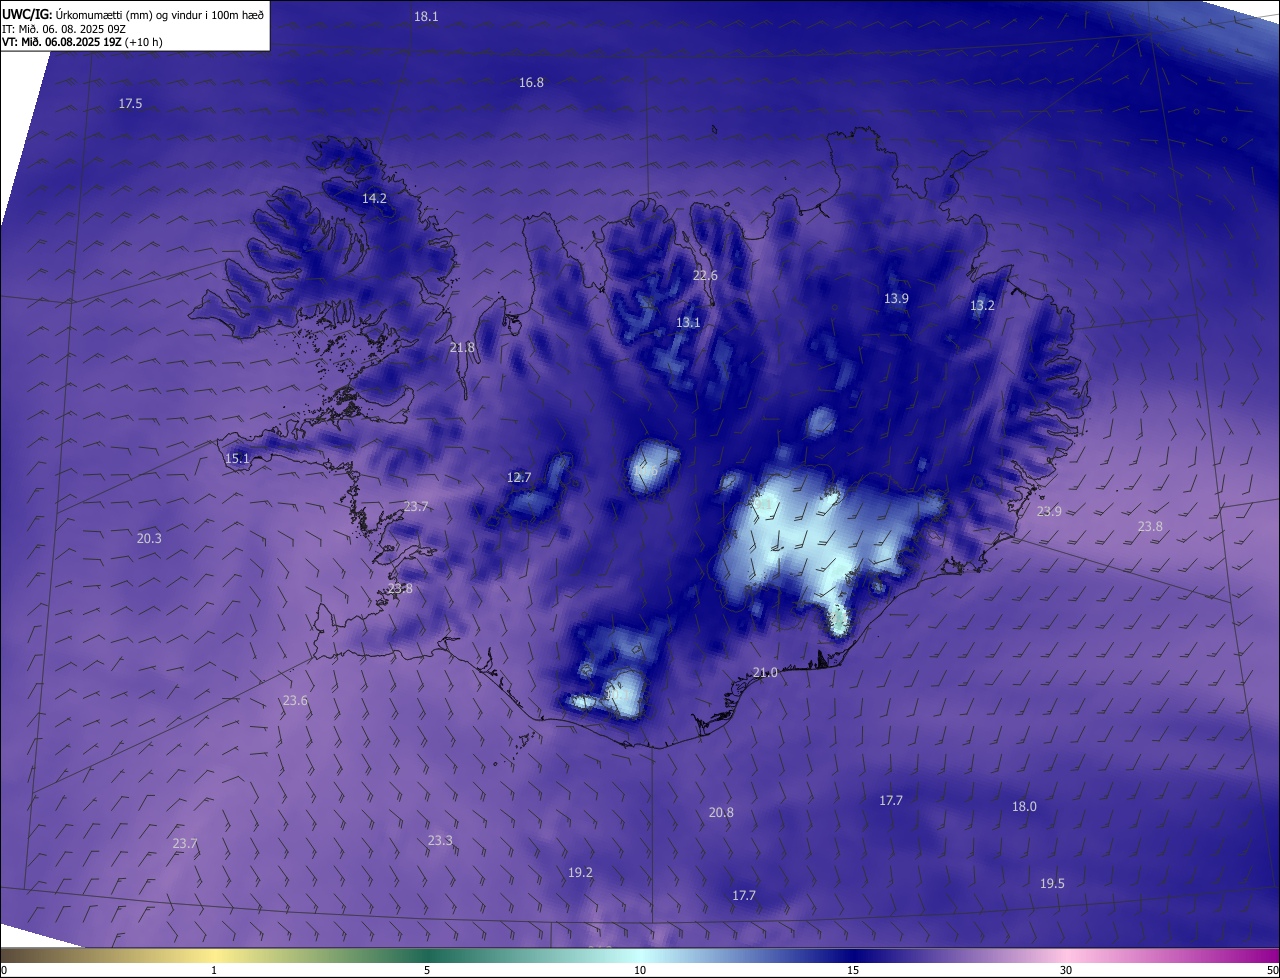Select the 17.5 value label
The width and height of the screenshot is (1280, 978).
(130, 104)
